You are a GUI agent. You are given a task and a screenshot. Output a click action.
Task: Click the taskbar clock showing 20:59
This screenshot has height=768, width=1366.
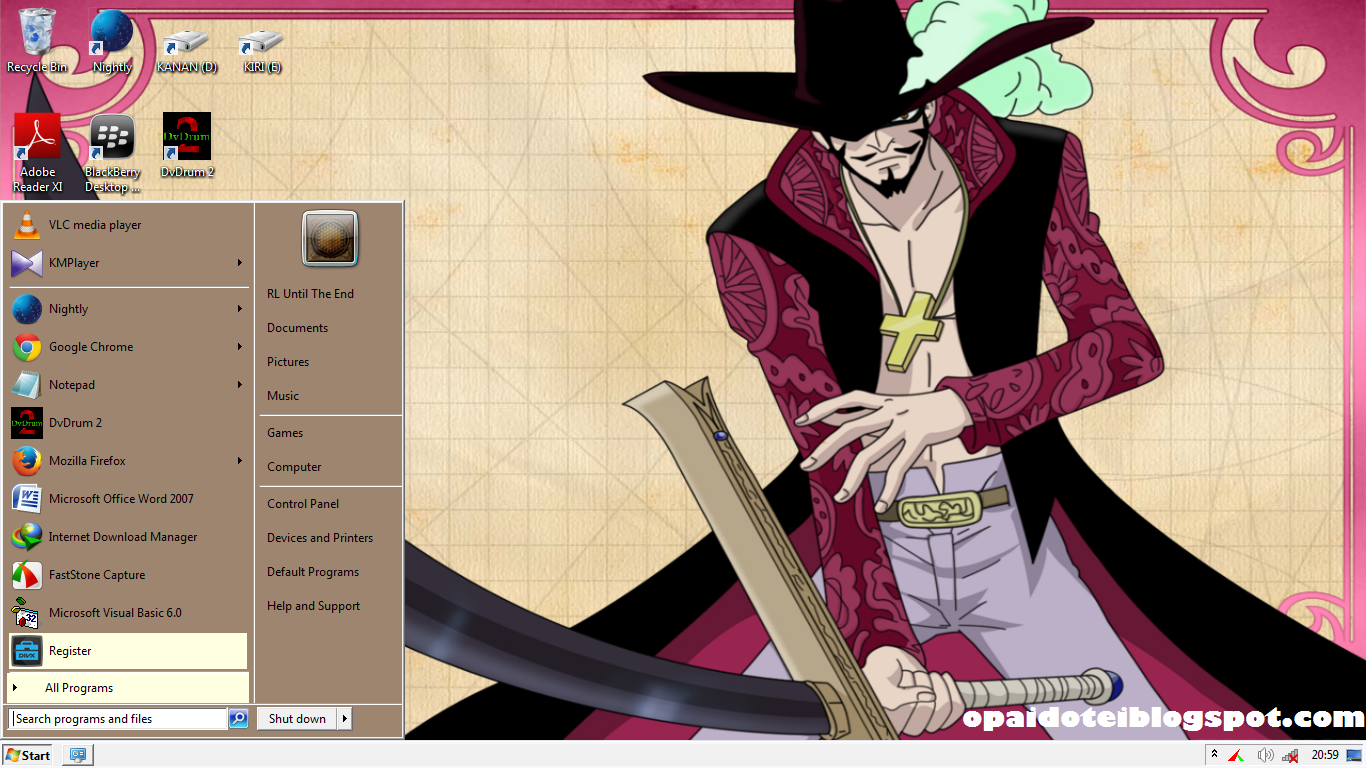[x=1325, y=755]
